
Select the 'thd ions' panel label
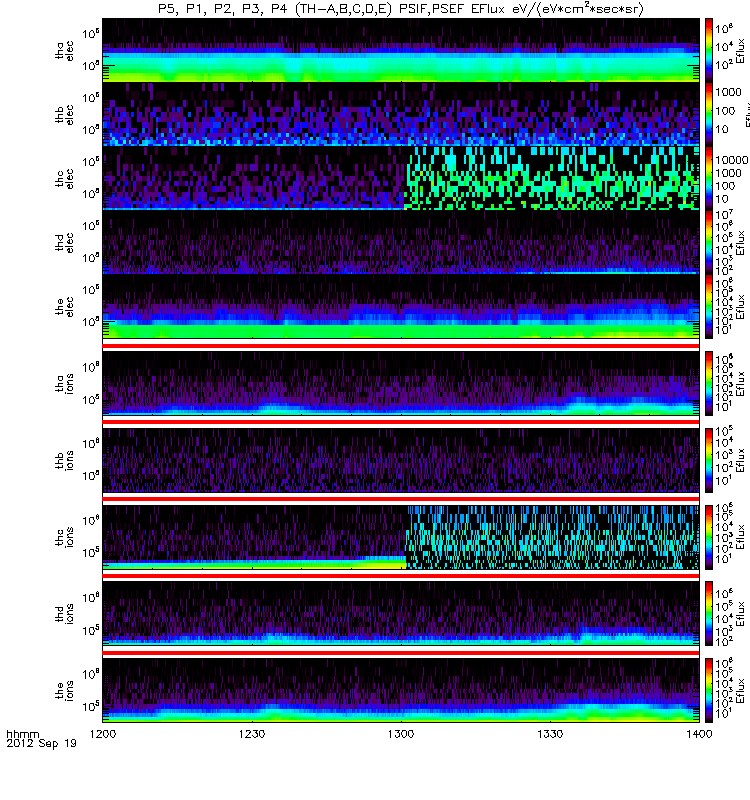pos(65,613)
